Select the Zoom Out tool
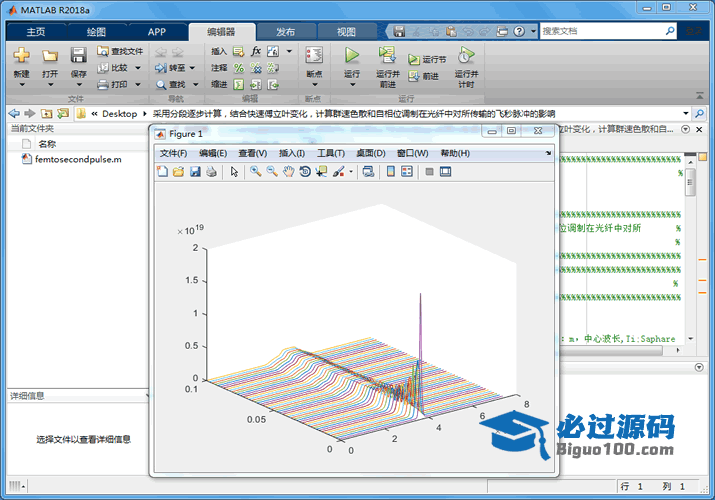715x500 pixels. tap(272, 171)
